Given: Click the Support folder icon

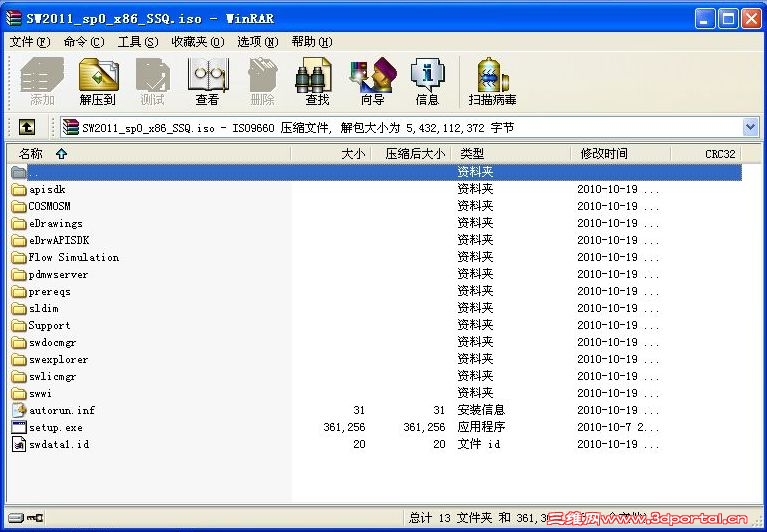Looking at the screenshot, I should [x=19, y=325].
